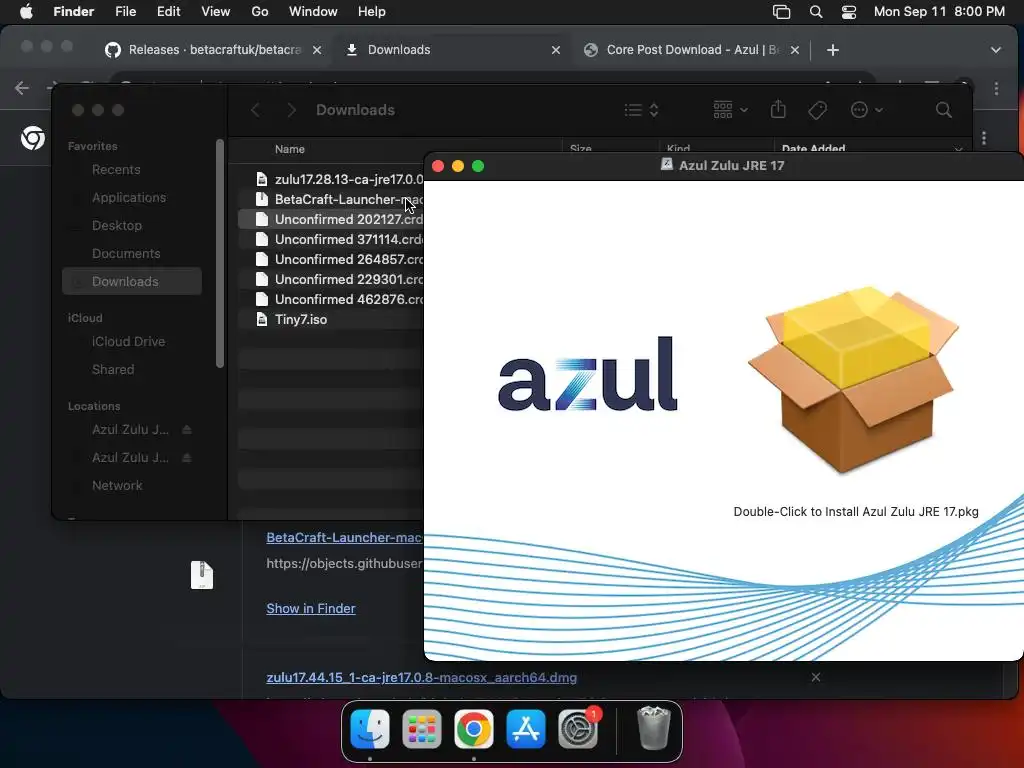This screenshot has width=1024, height=768.
Task: Click the Finder search magnifier
Action: tap(944, 110)
